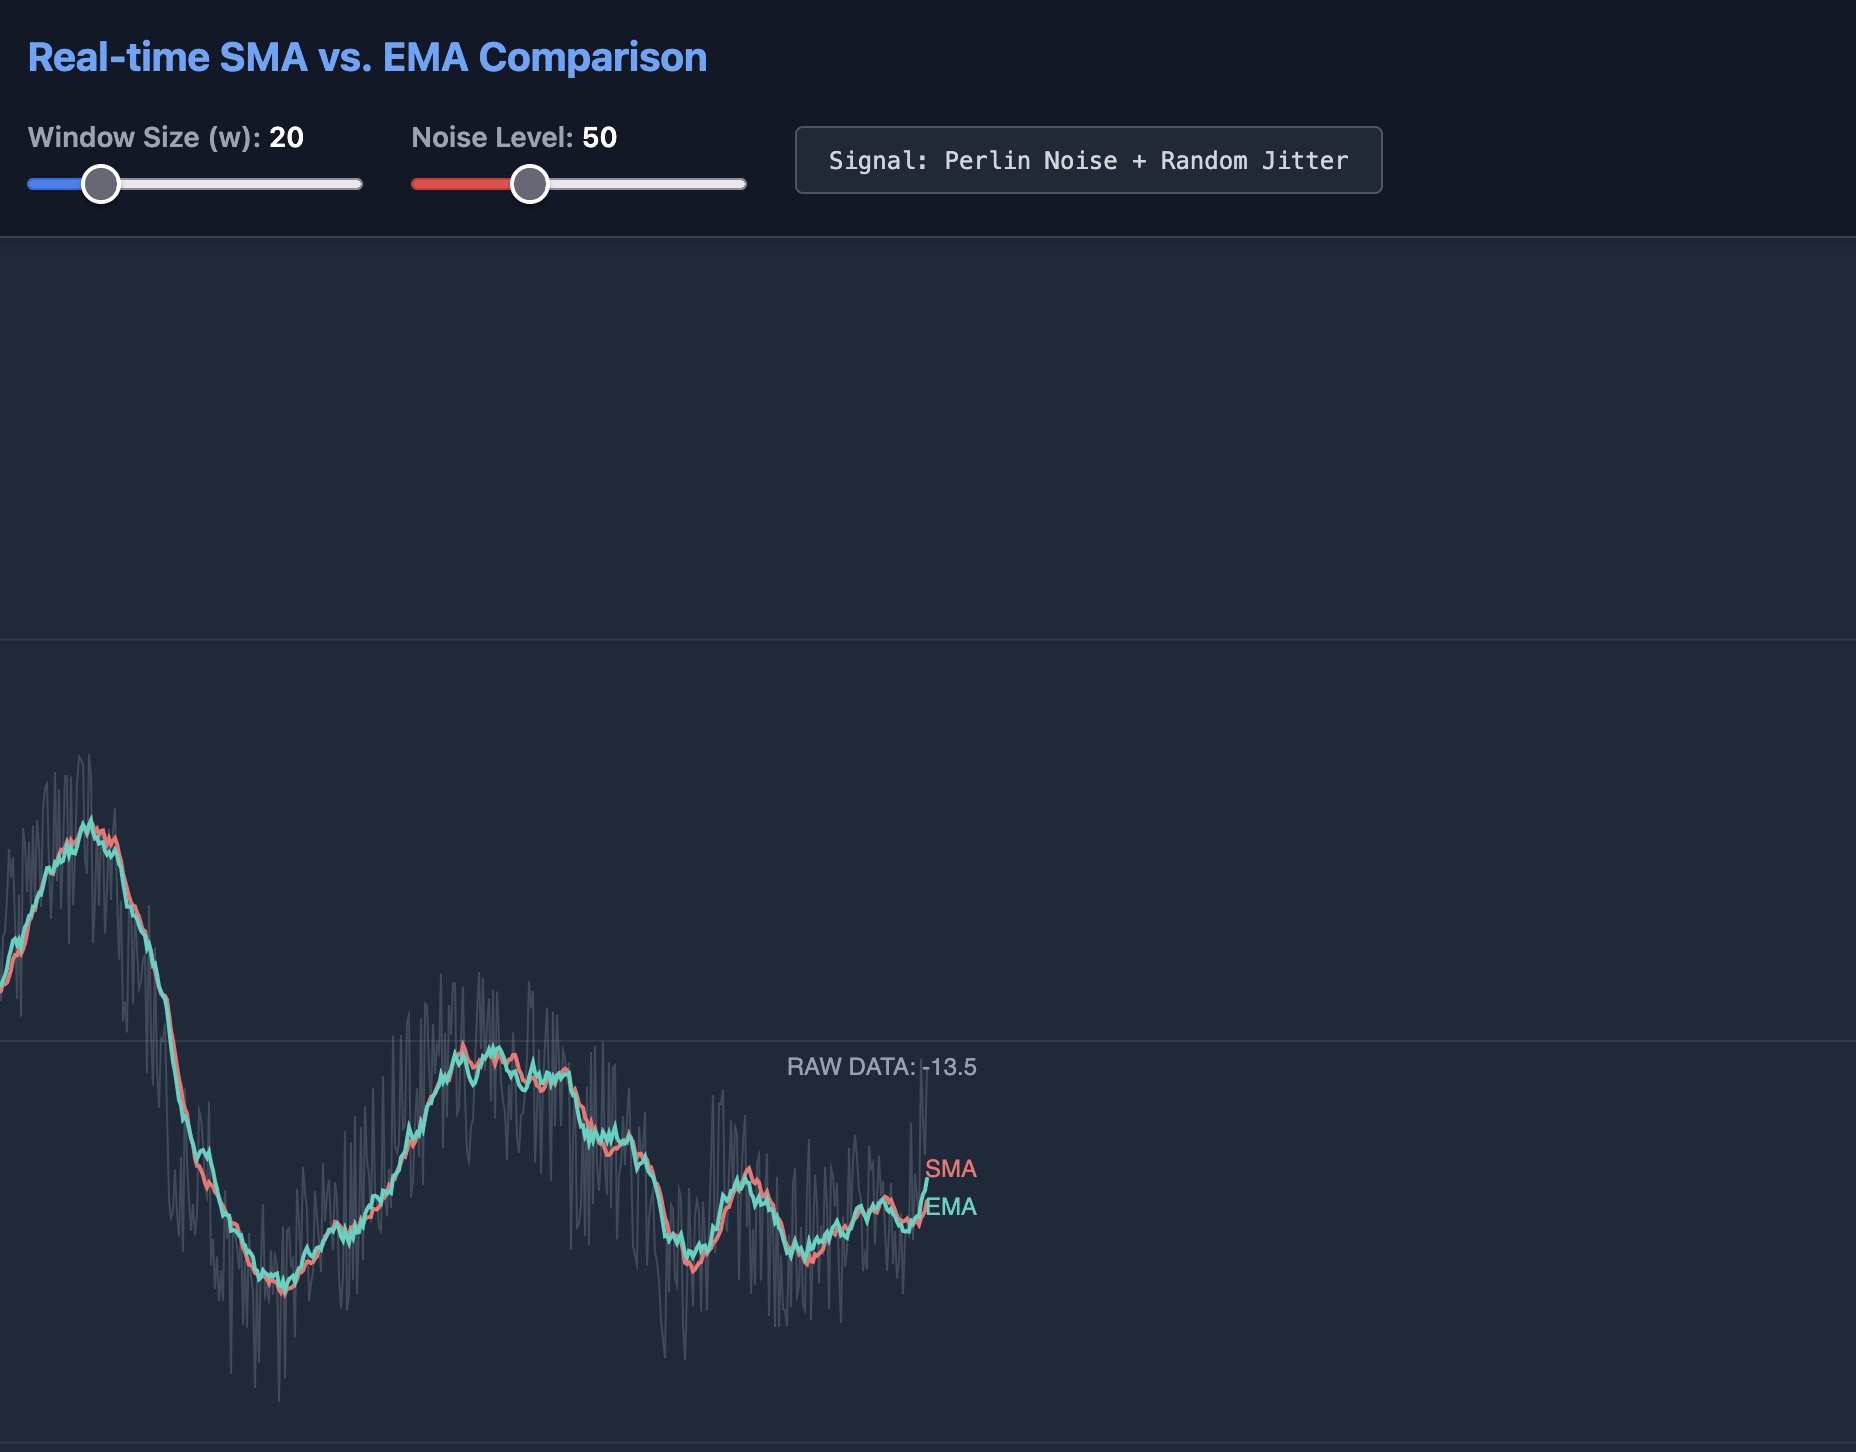
Task: Click the Noise Level slider thumb
Action: (529, 184)
